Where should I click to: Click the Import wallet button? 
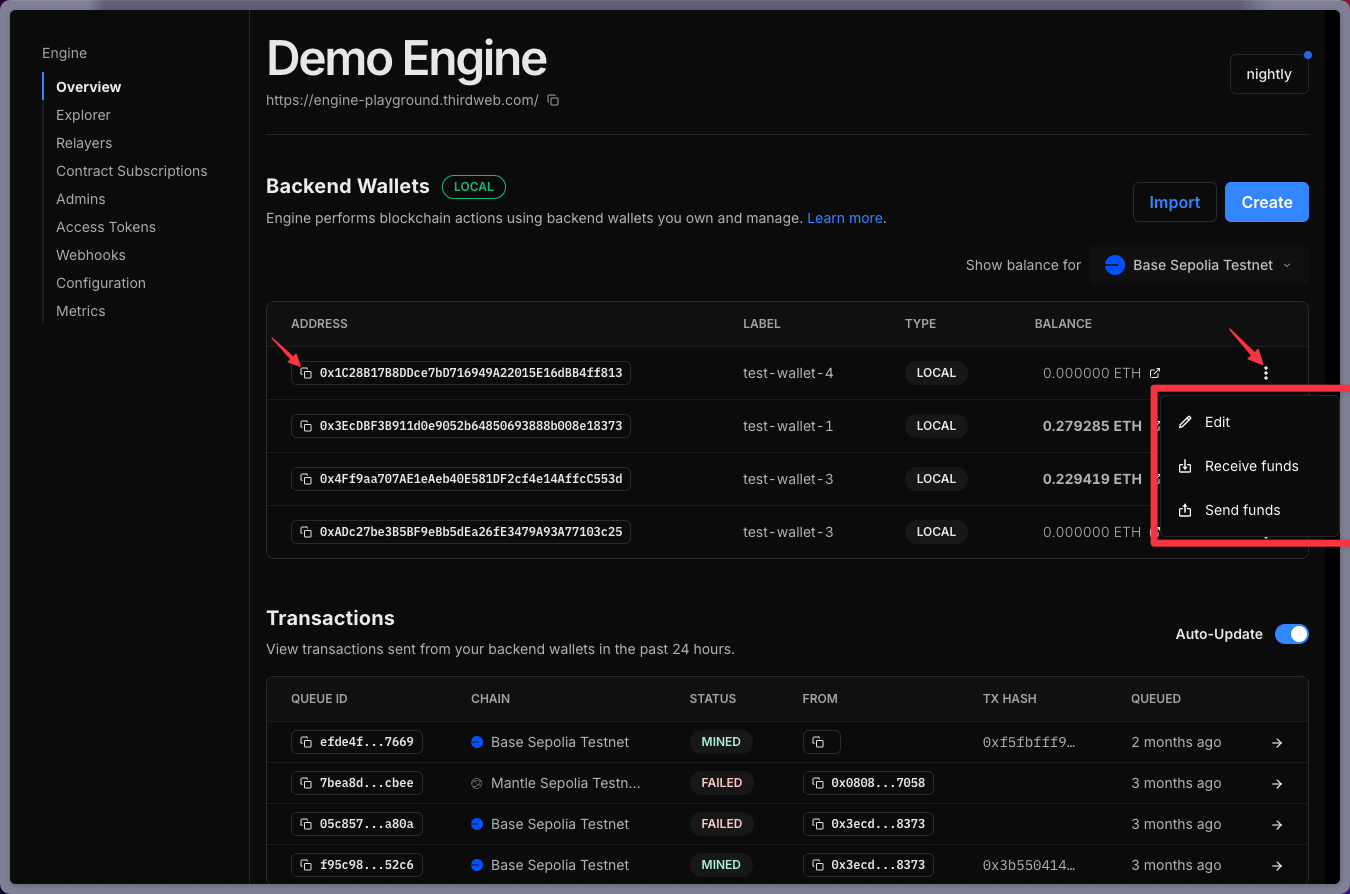tap(1174, 202)
